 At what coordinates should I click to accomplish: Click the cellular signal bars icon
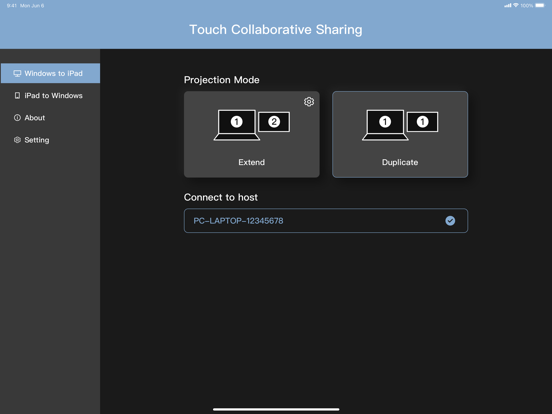508,5
